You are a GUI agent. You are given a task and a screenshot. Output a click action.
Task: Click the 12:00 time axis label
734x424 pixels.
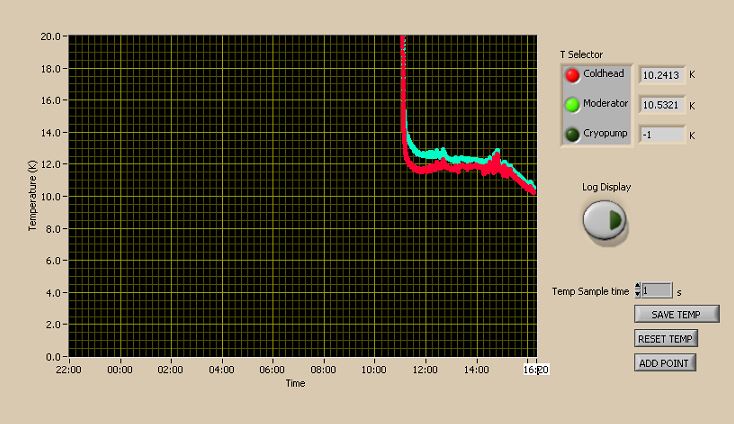pyautogui.click(x=425, y=370)
